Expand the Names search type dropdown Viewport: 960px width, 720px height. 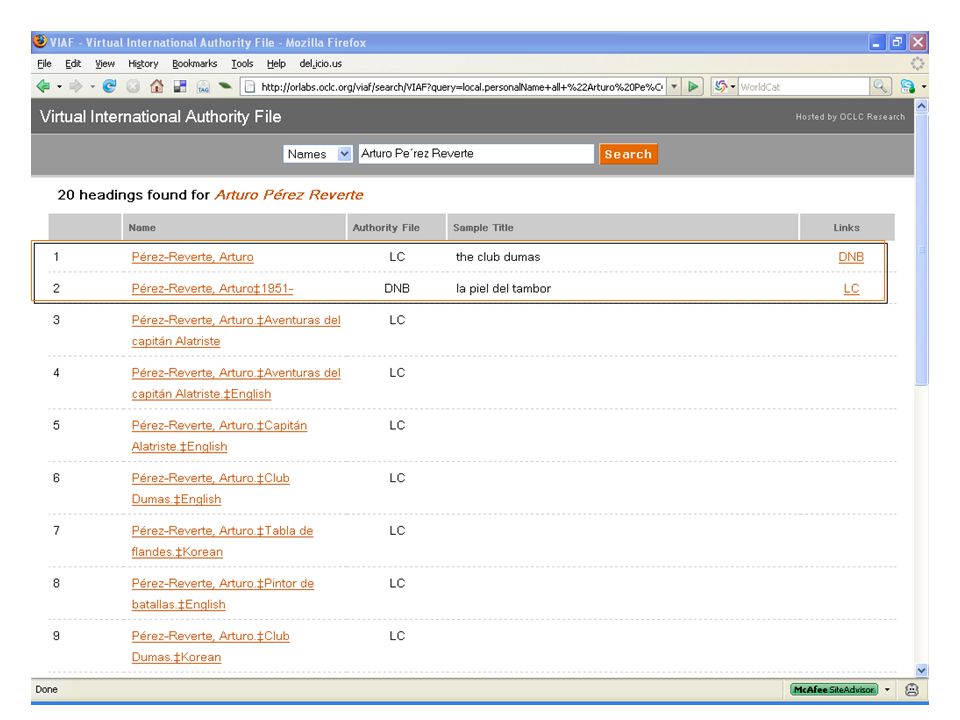pos(318,154)
